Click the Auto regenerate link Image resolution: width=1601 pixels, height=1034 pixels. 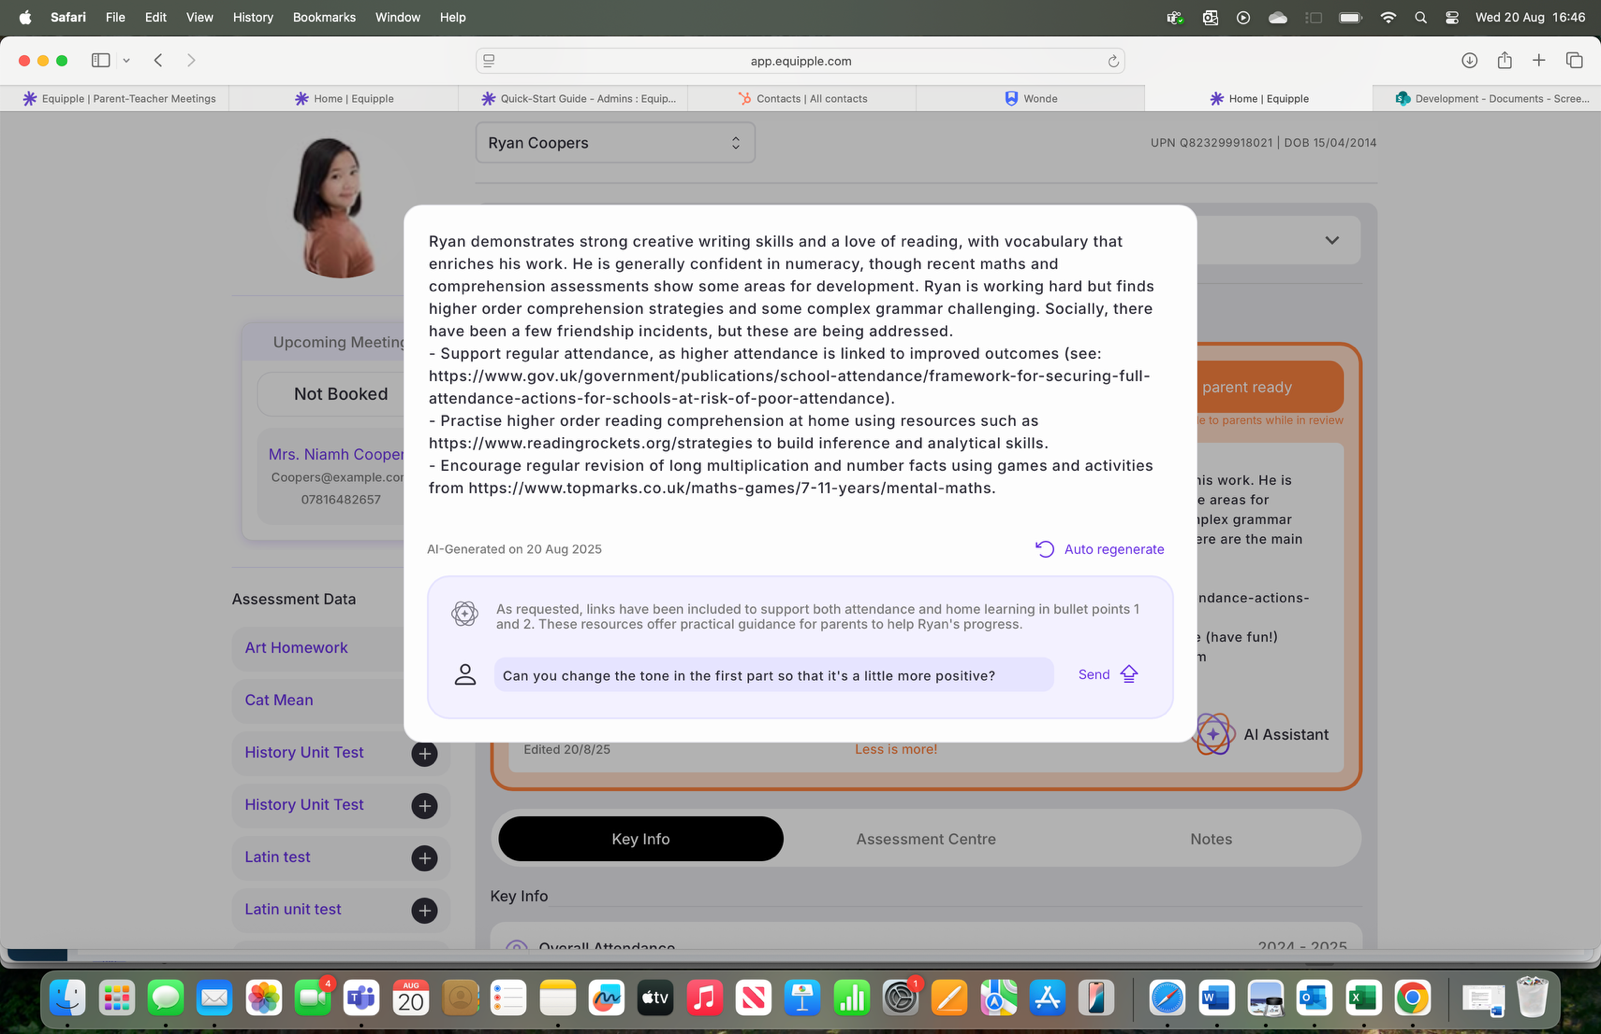point(1113,549)
